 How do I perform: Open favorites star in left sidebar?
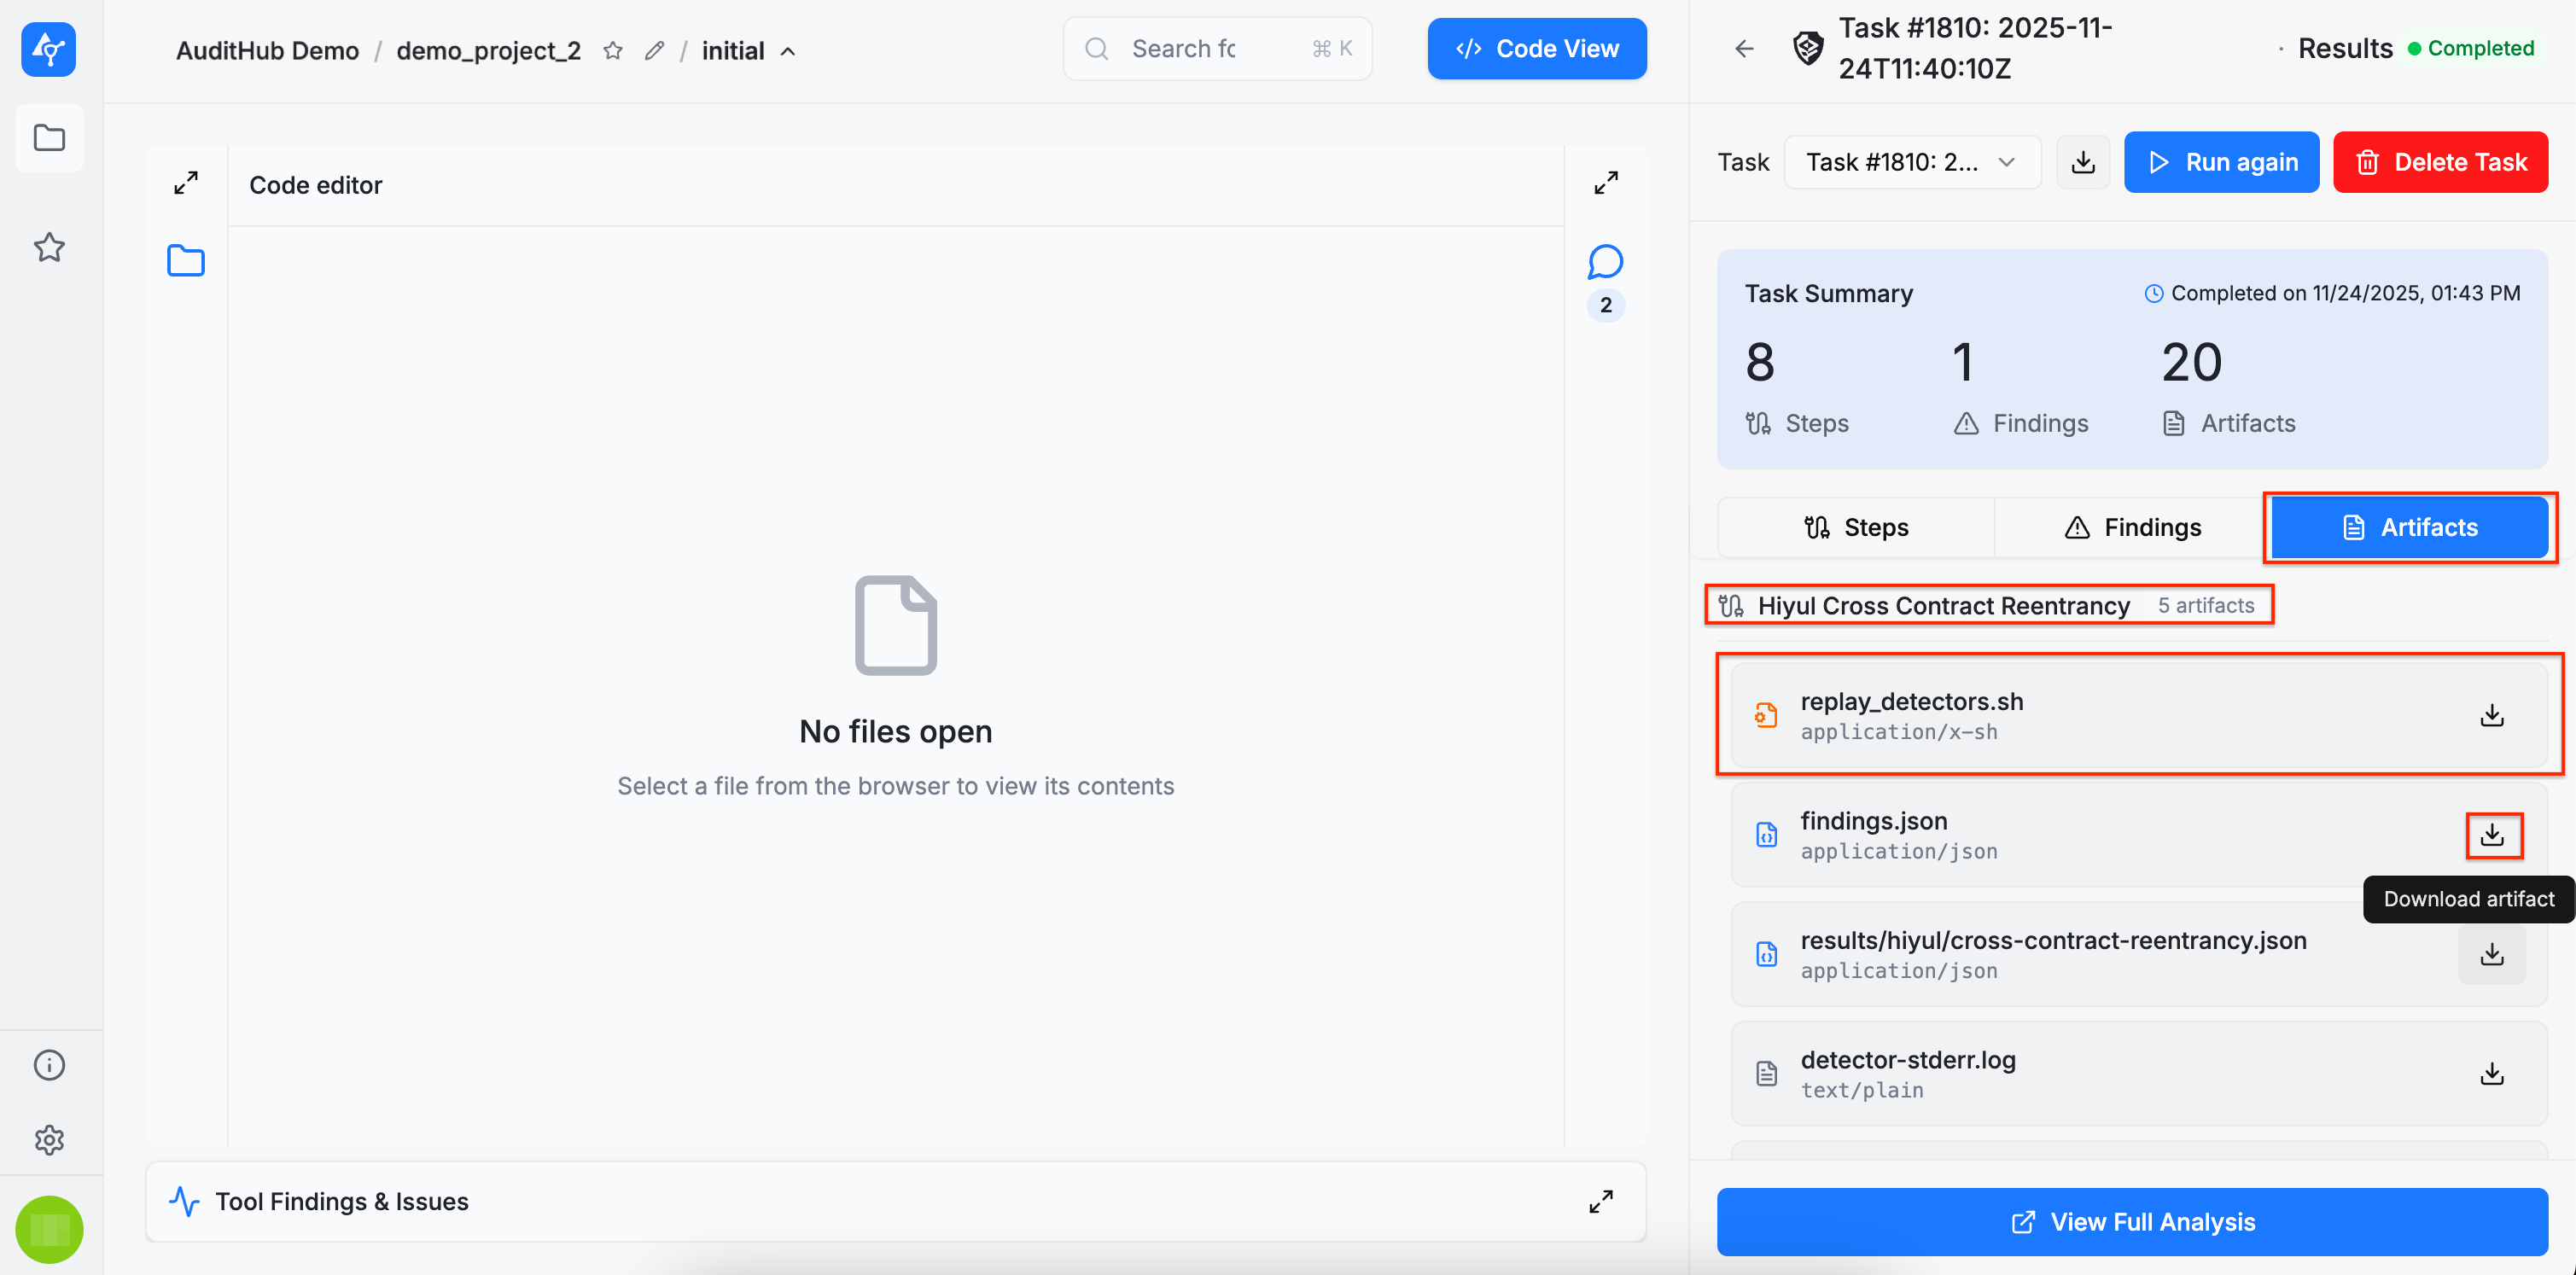pos(49,247)
